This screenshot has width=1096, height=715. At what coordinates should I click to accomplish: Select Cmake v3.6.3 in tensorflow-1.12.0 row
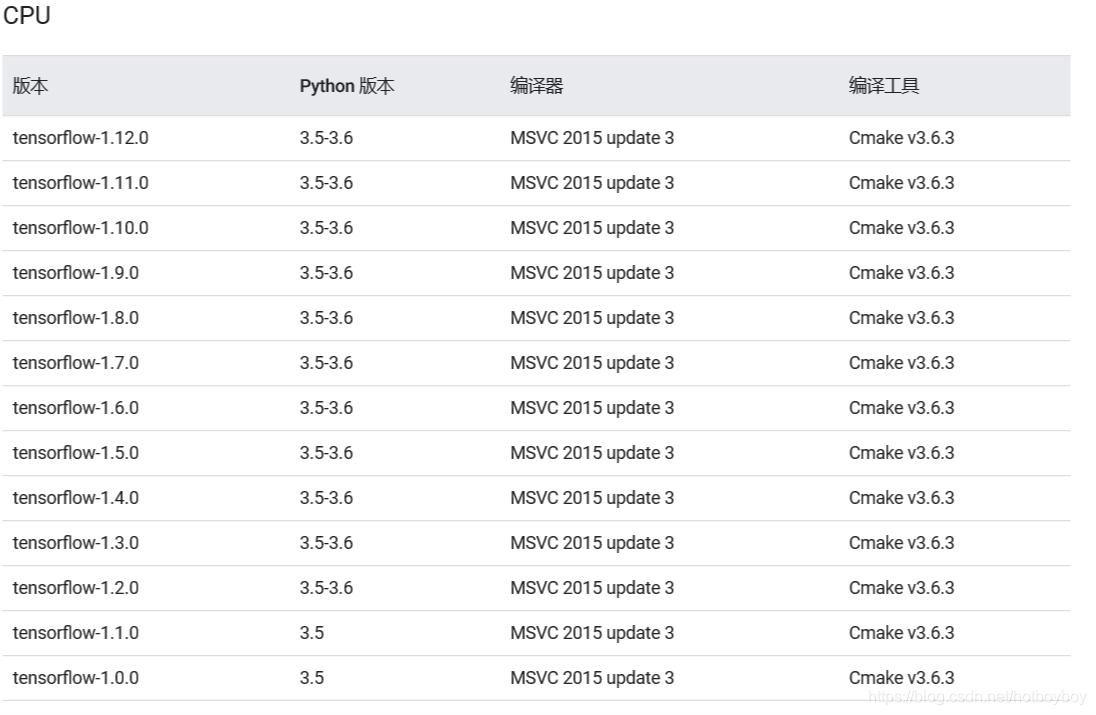pos(902,138)
